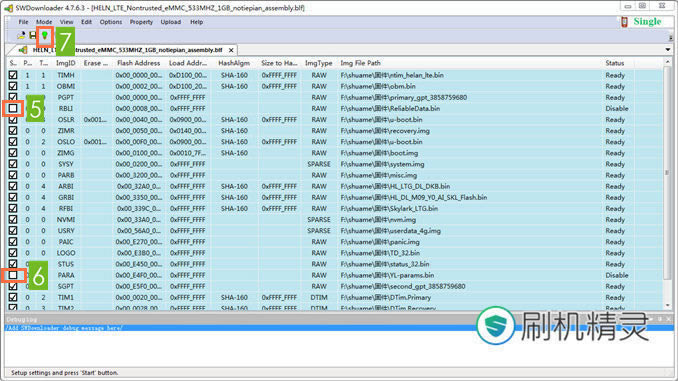Click the Single mode phone icon
This screenshot has width=678, height=381.
[624, 22]
